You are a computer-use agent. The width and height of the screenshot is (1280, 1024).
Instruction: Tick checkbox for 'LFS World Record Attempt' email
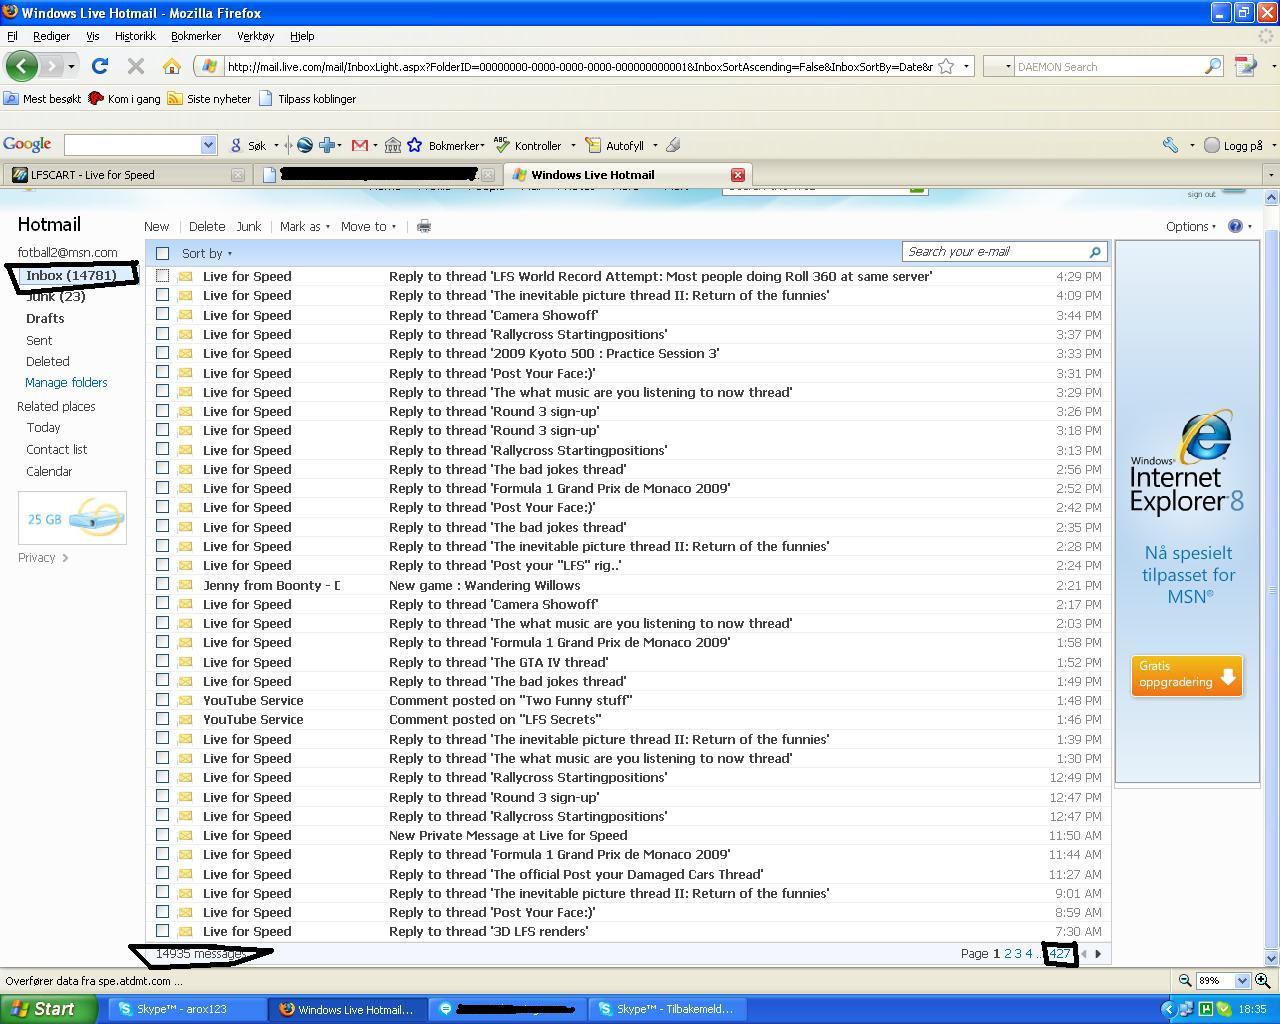[x=162, y=276]
